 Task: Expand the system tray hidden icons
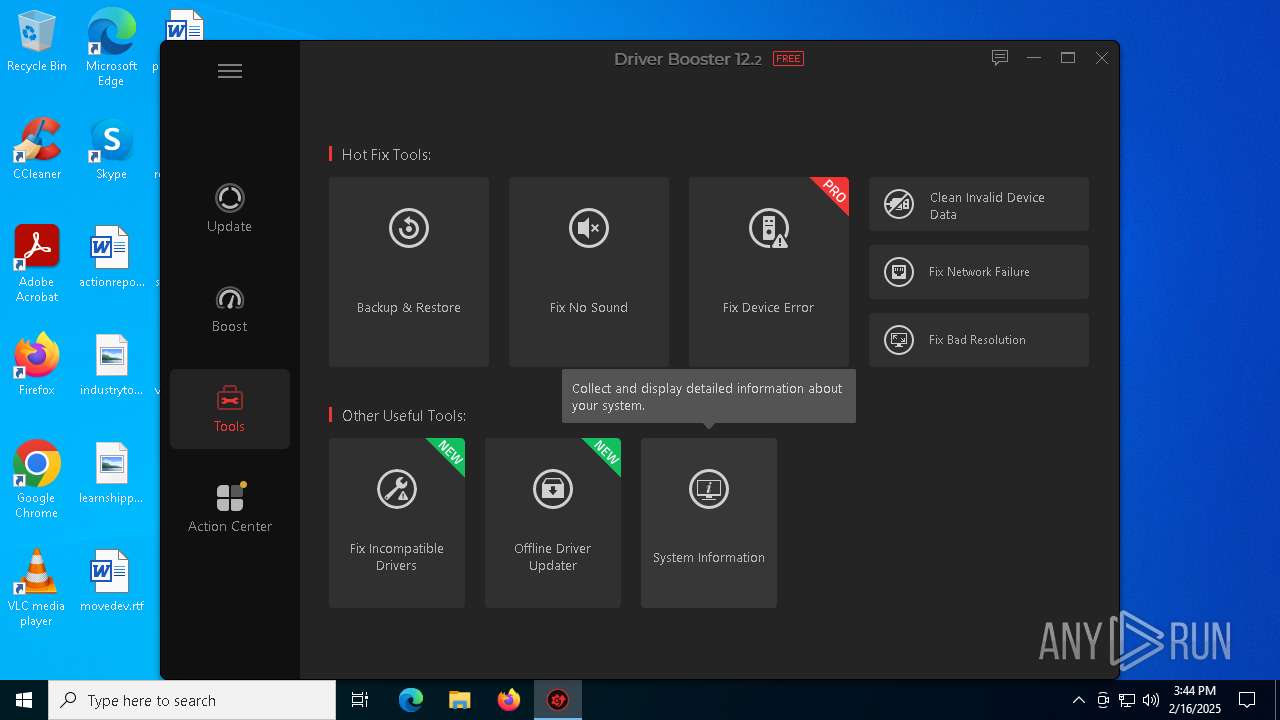pyautogui.click(x=1078, y=700)
